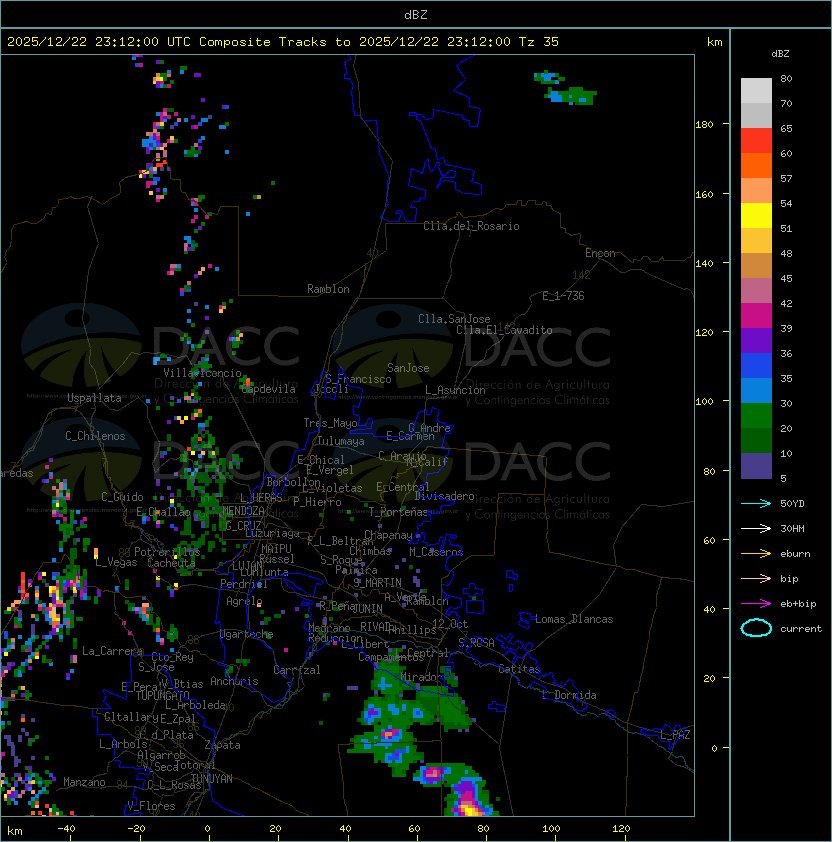Click the 'M_Caseros' place label
The width and height of the screenshot is (832, 842).
(436, 552)
